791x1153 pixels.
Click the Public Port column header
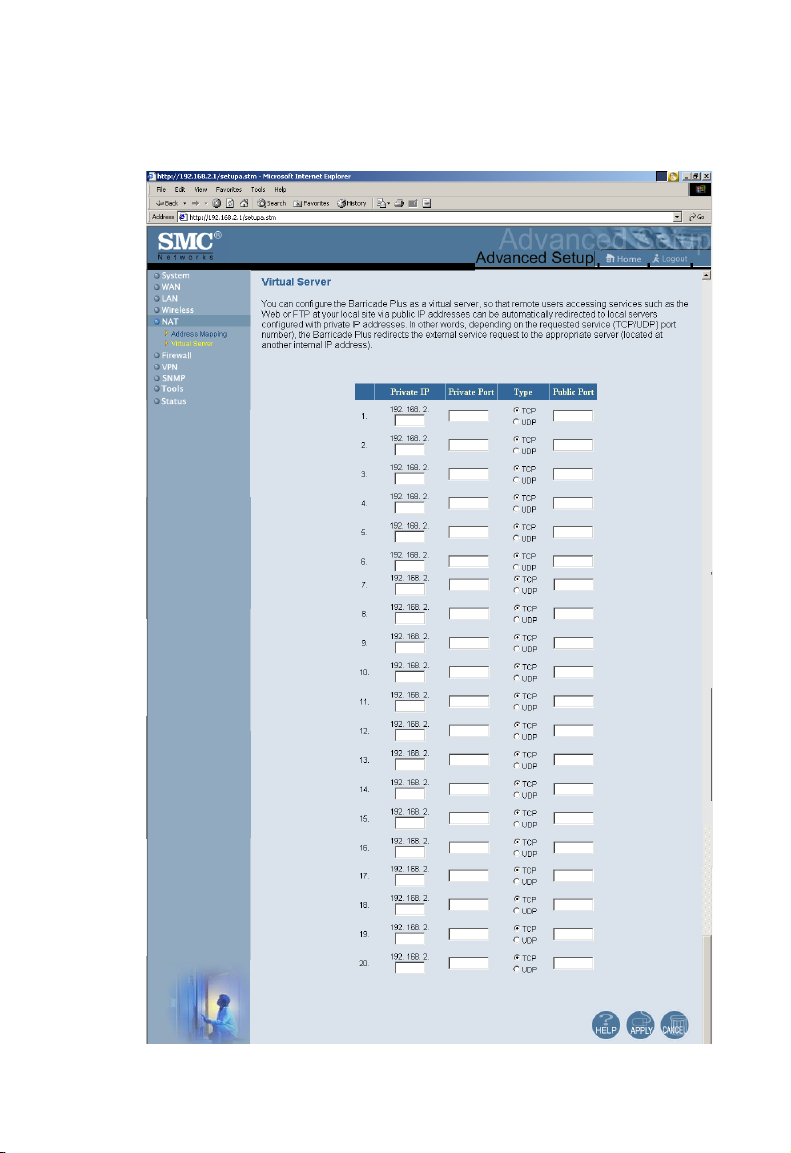[x=573, y=392]
